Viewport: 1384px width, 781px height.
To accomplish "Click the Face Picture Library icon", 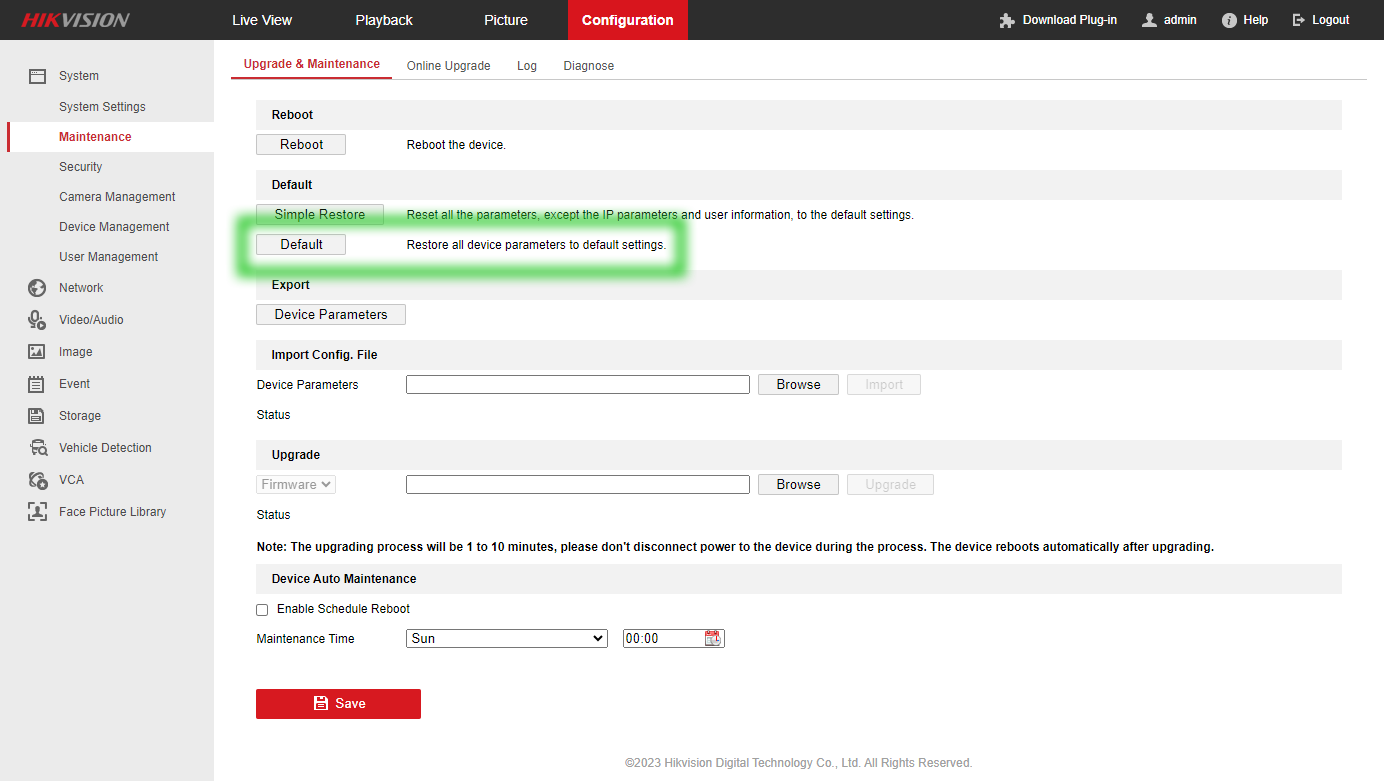I will click(x=37, y=512).
